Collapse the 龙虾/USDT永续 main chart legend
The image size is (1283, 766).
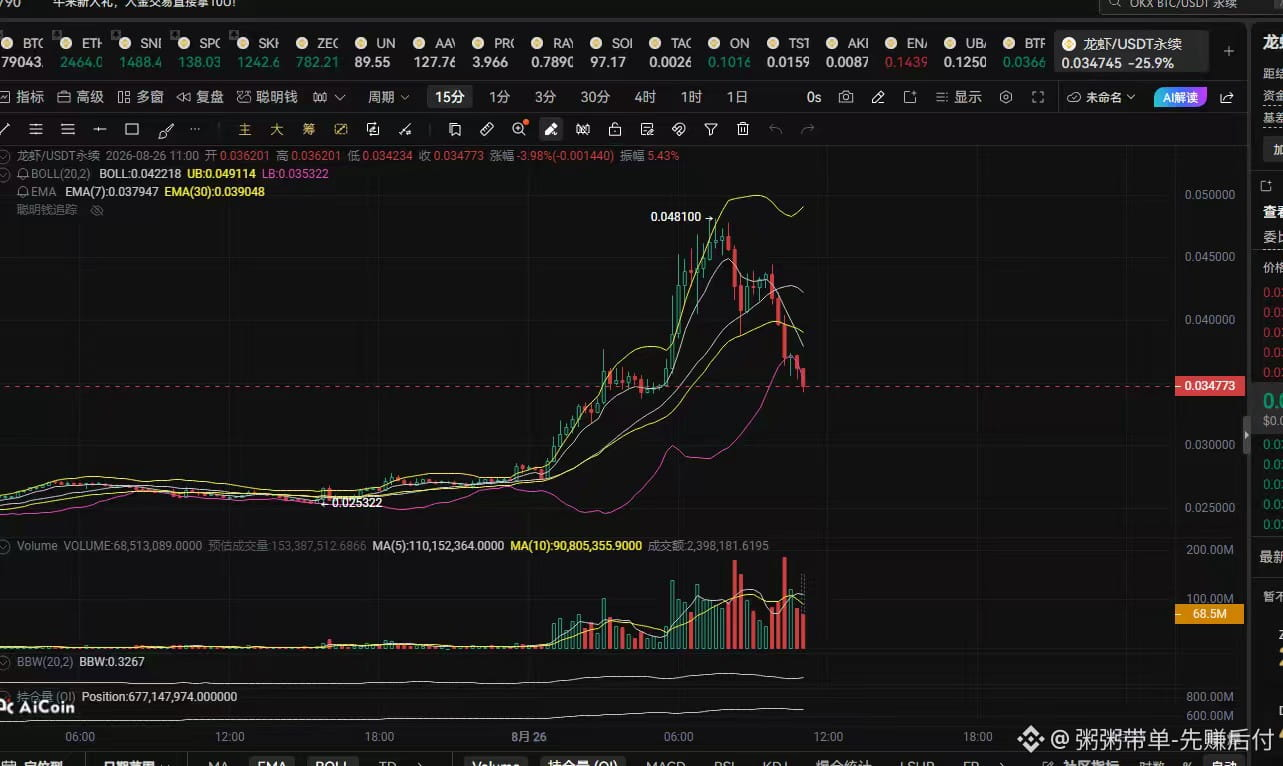(x=5, y=156)
